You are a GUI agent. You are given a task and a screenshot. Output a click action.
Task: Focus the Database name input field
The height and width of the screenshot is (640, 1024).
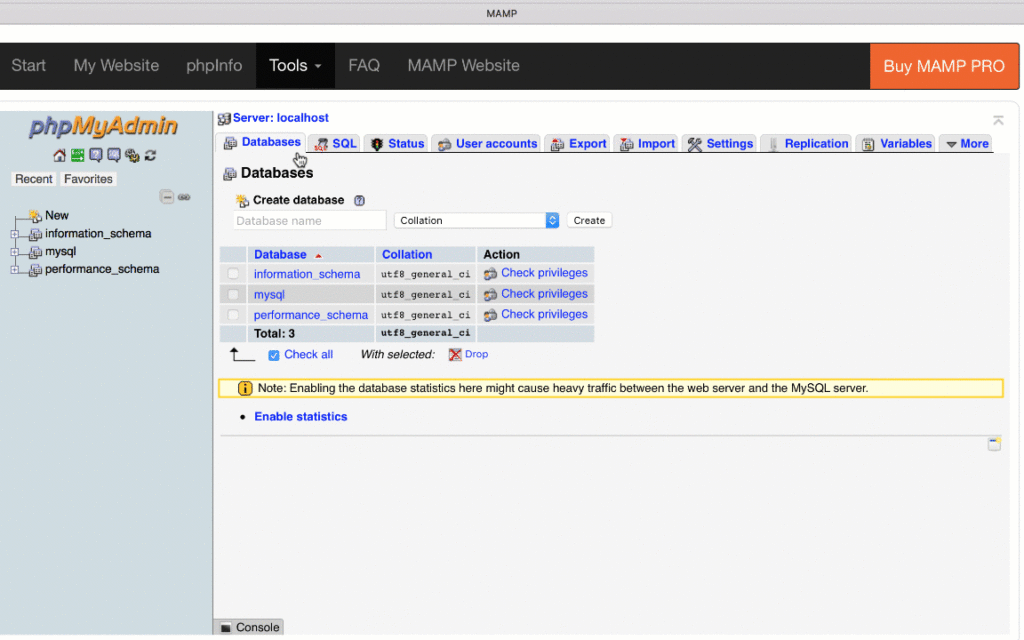tap(310, 221)
